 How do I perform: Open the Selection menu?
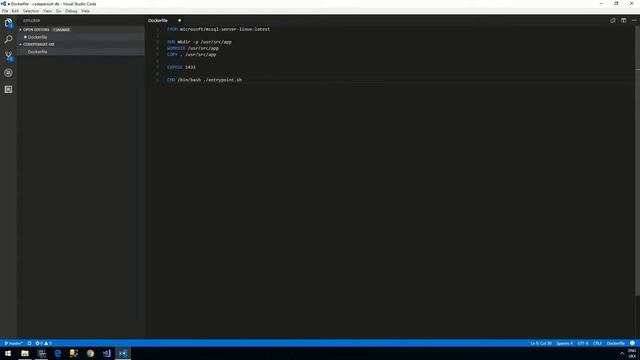[31, 11]
